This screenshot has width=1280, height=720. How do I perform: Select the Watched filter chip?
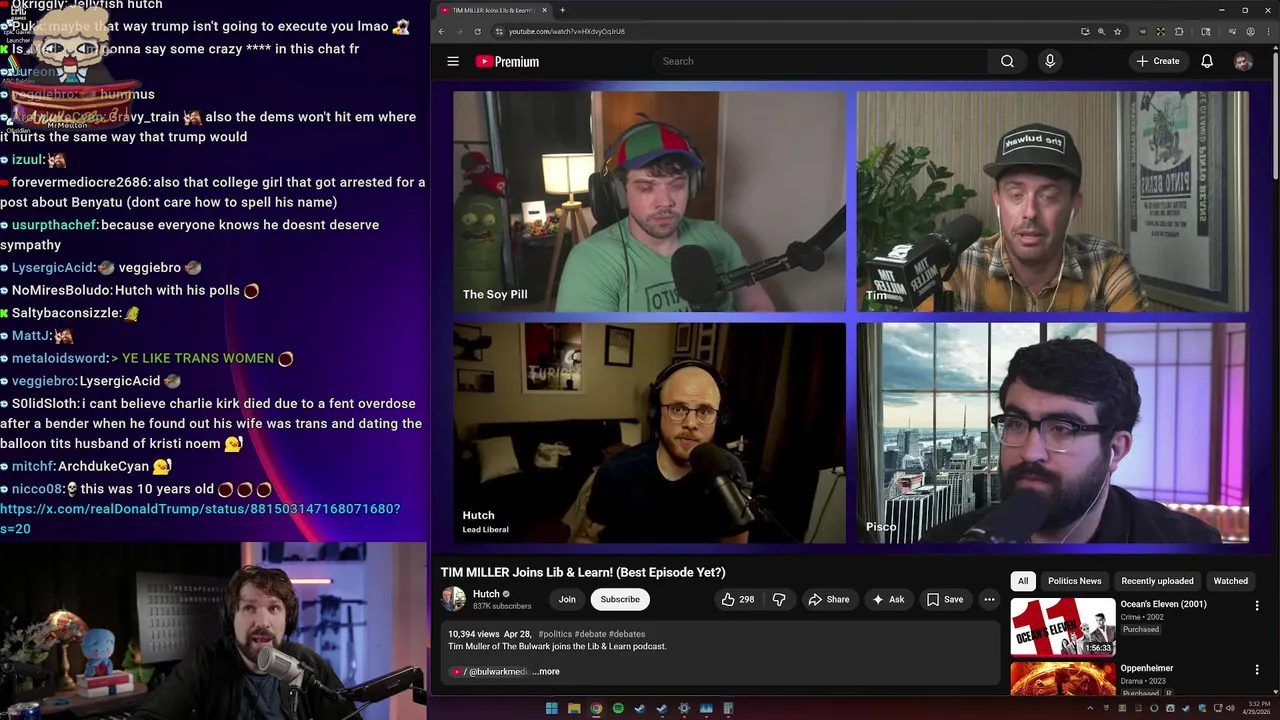tap(1230, 581)
